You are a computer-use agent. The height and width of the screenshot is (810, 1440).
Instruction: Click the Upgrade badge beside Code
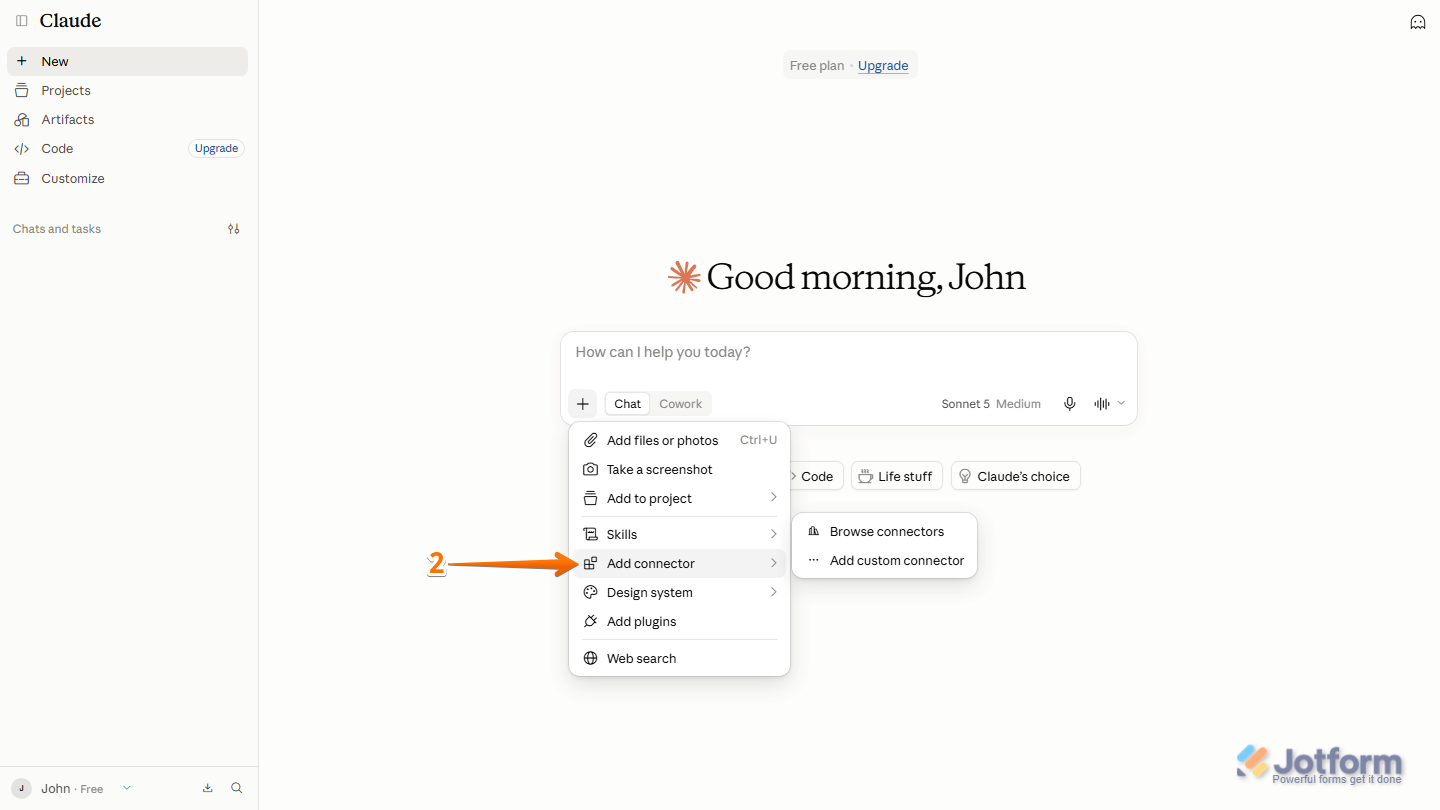click(x=216, y=148)
